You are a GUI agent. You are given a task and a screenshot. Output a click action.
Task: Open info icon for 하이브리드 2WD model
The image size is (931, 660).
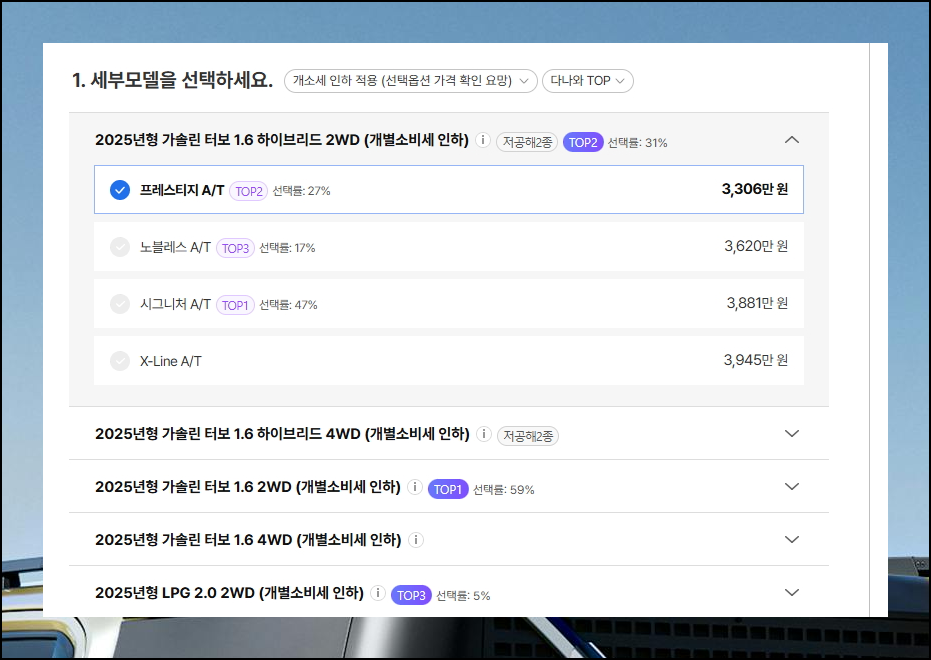[x=483, y=141]
